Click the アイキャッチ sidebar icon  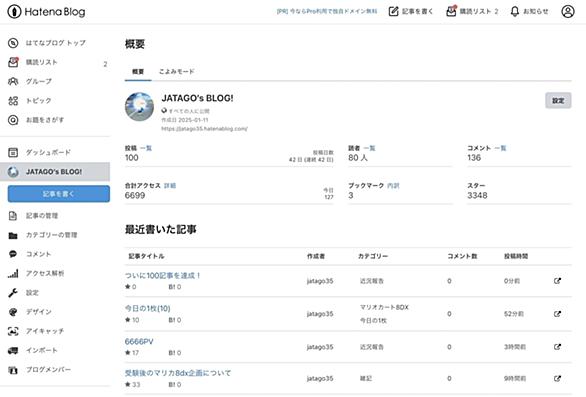click(13, 331)
